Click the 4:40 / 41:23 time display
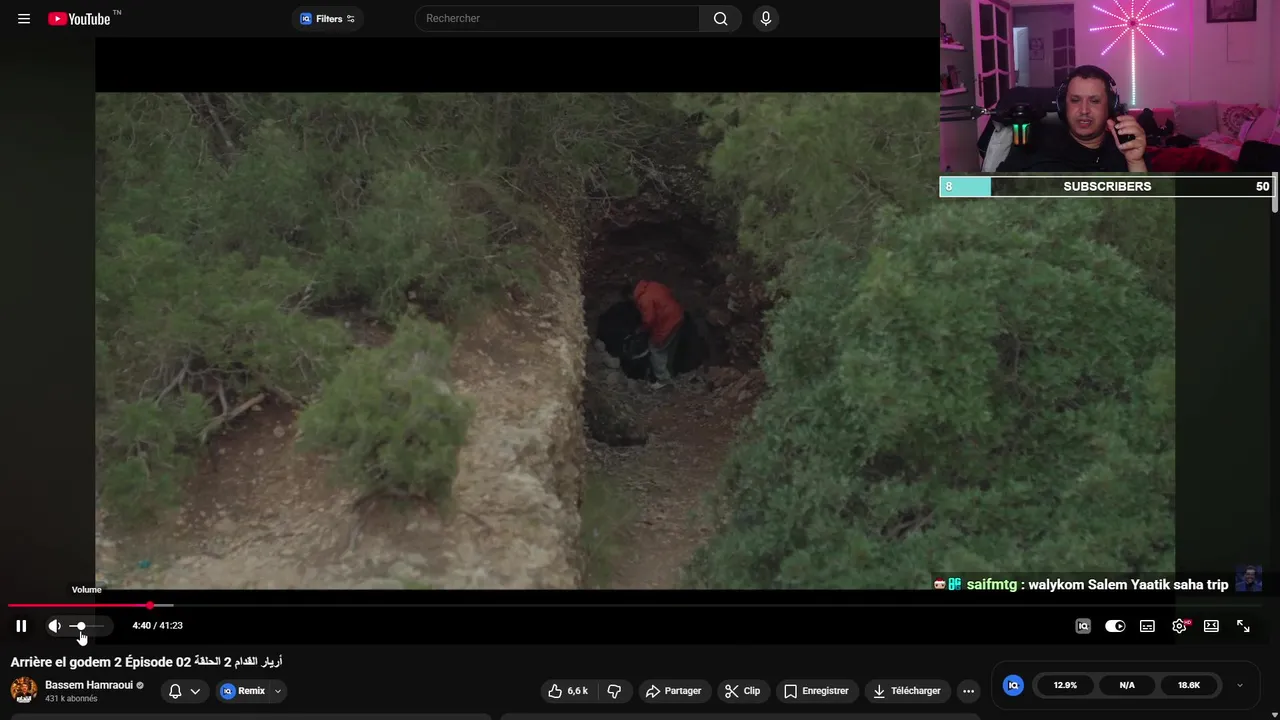This screenshot has height=720, width=1280. (x=157, y=626)
